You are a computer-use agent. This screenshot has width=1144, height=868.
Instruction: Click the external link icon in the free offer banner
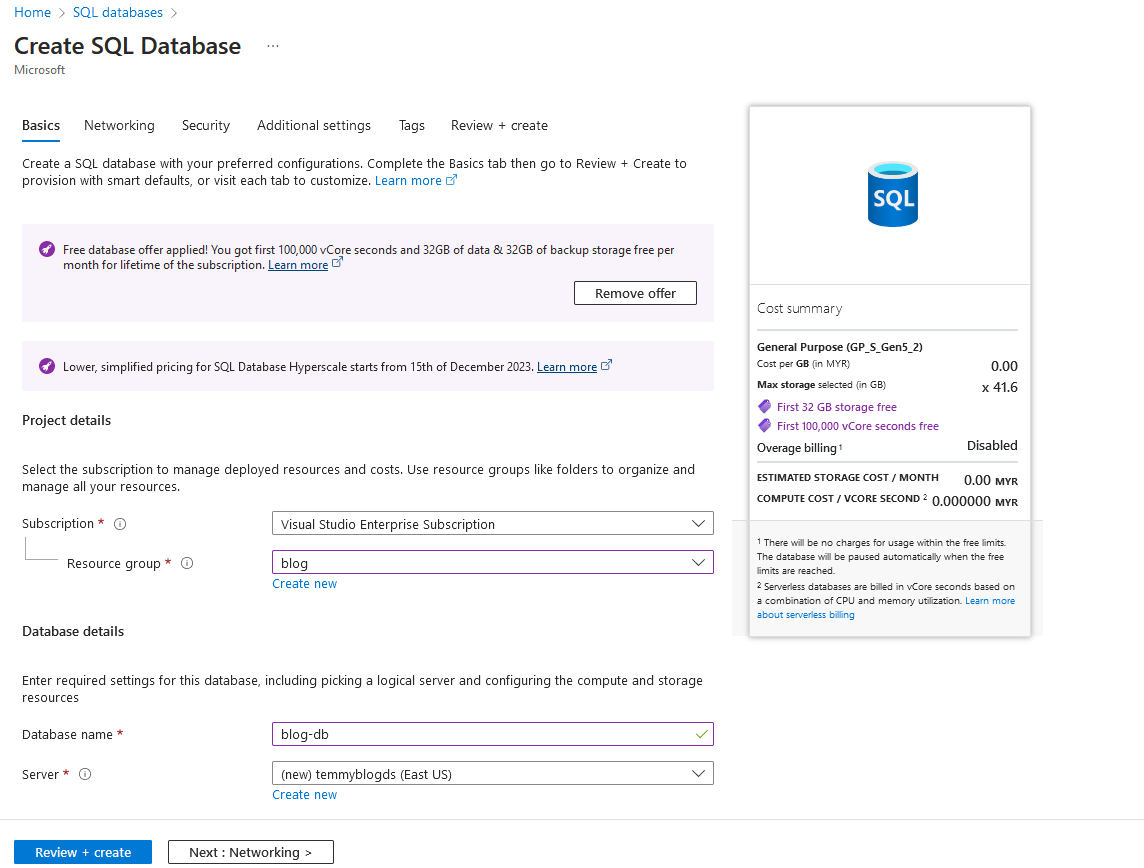click(x=337, y=263)
